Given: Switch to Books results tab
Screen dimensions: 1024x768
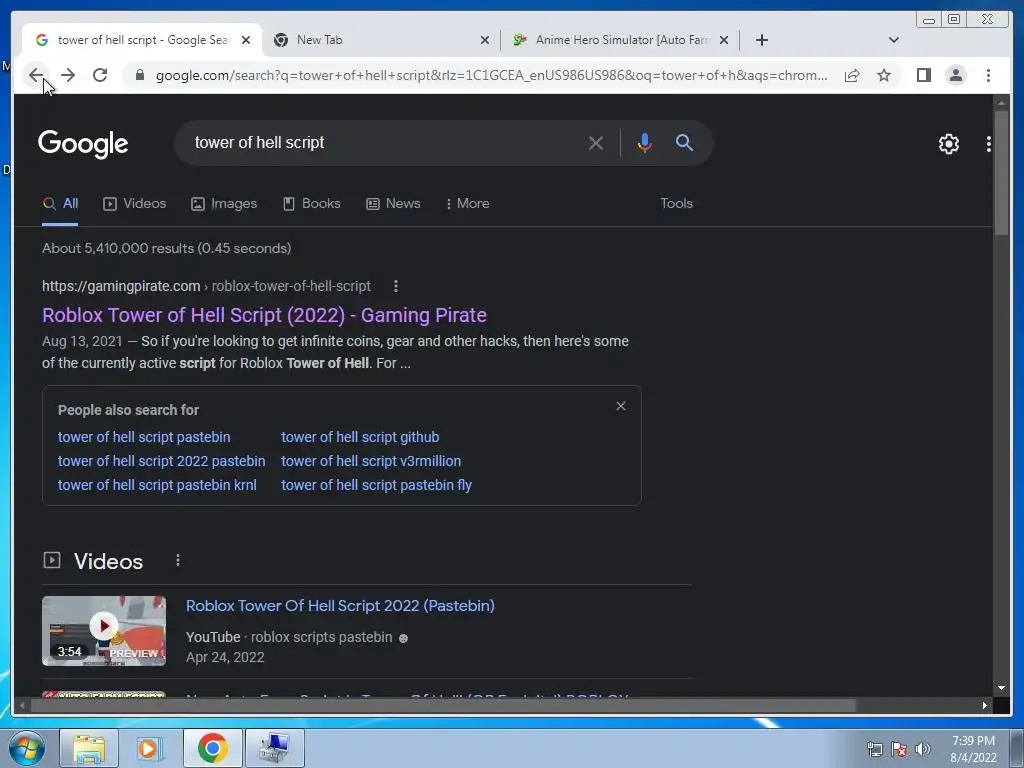Looking at the screenshot, I should tap(312, 204).
